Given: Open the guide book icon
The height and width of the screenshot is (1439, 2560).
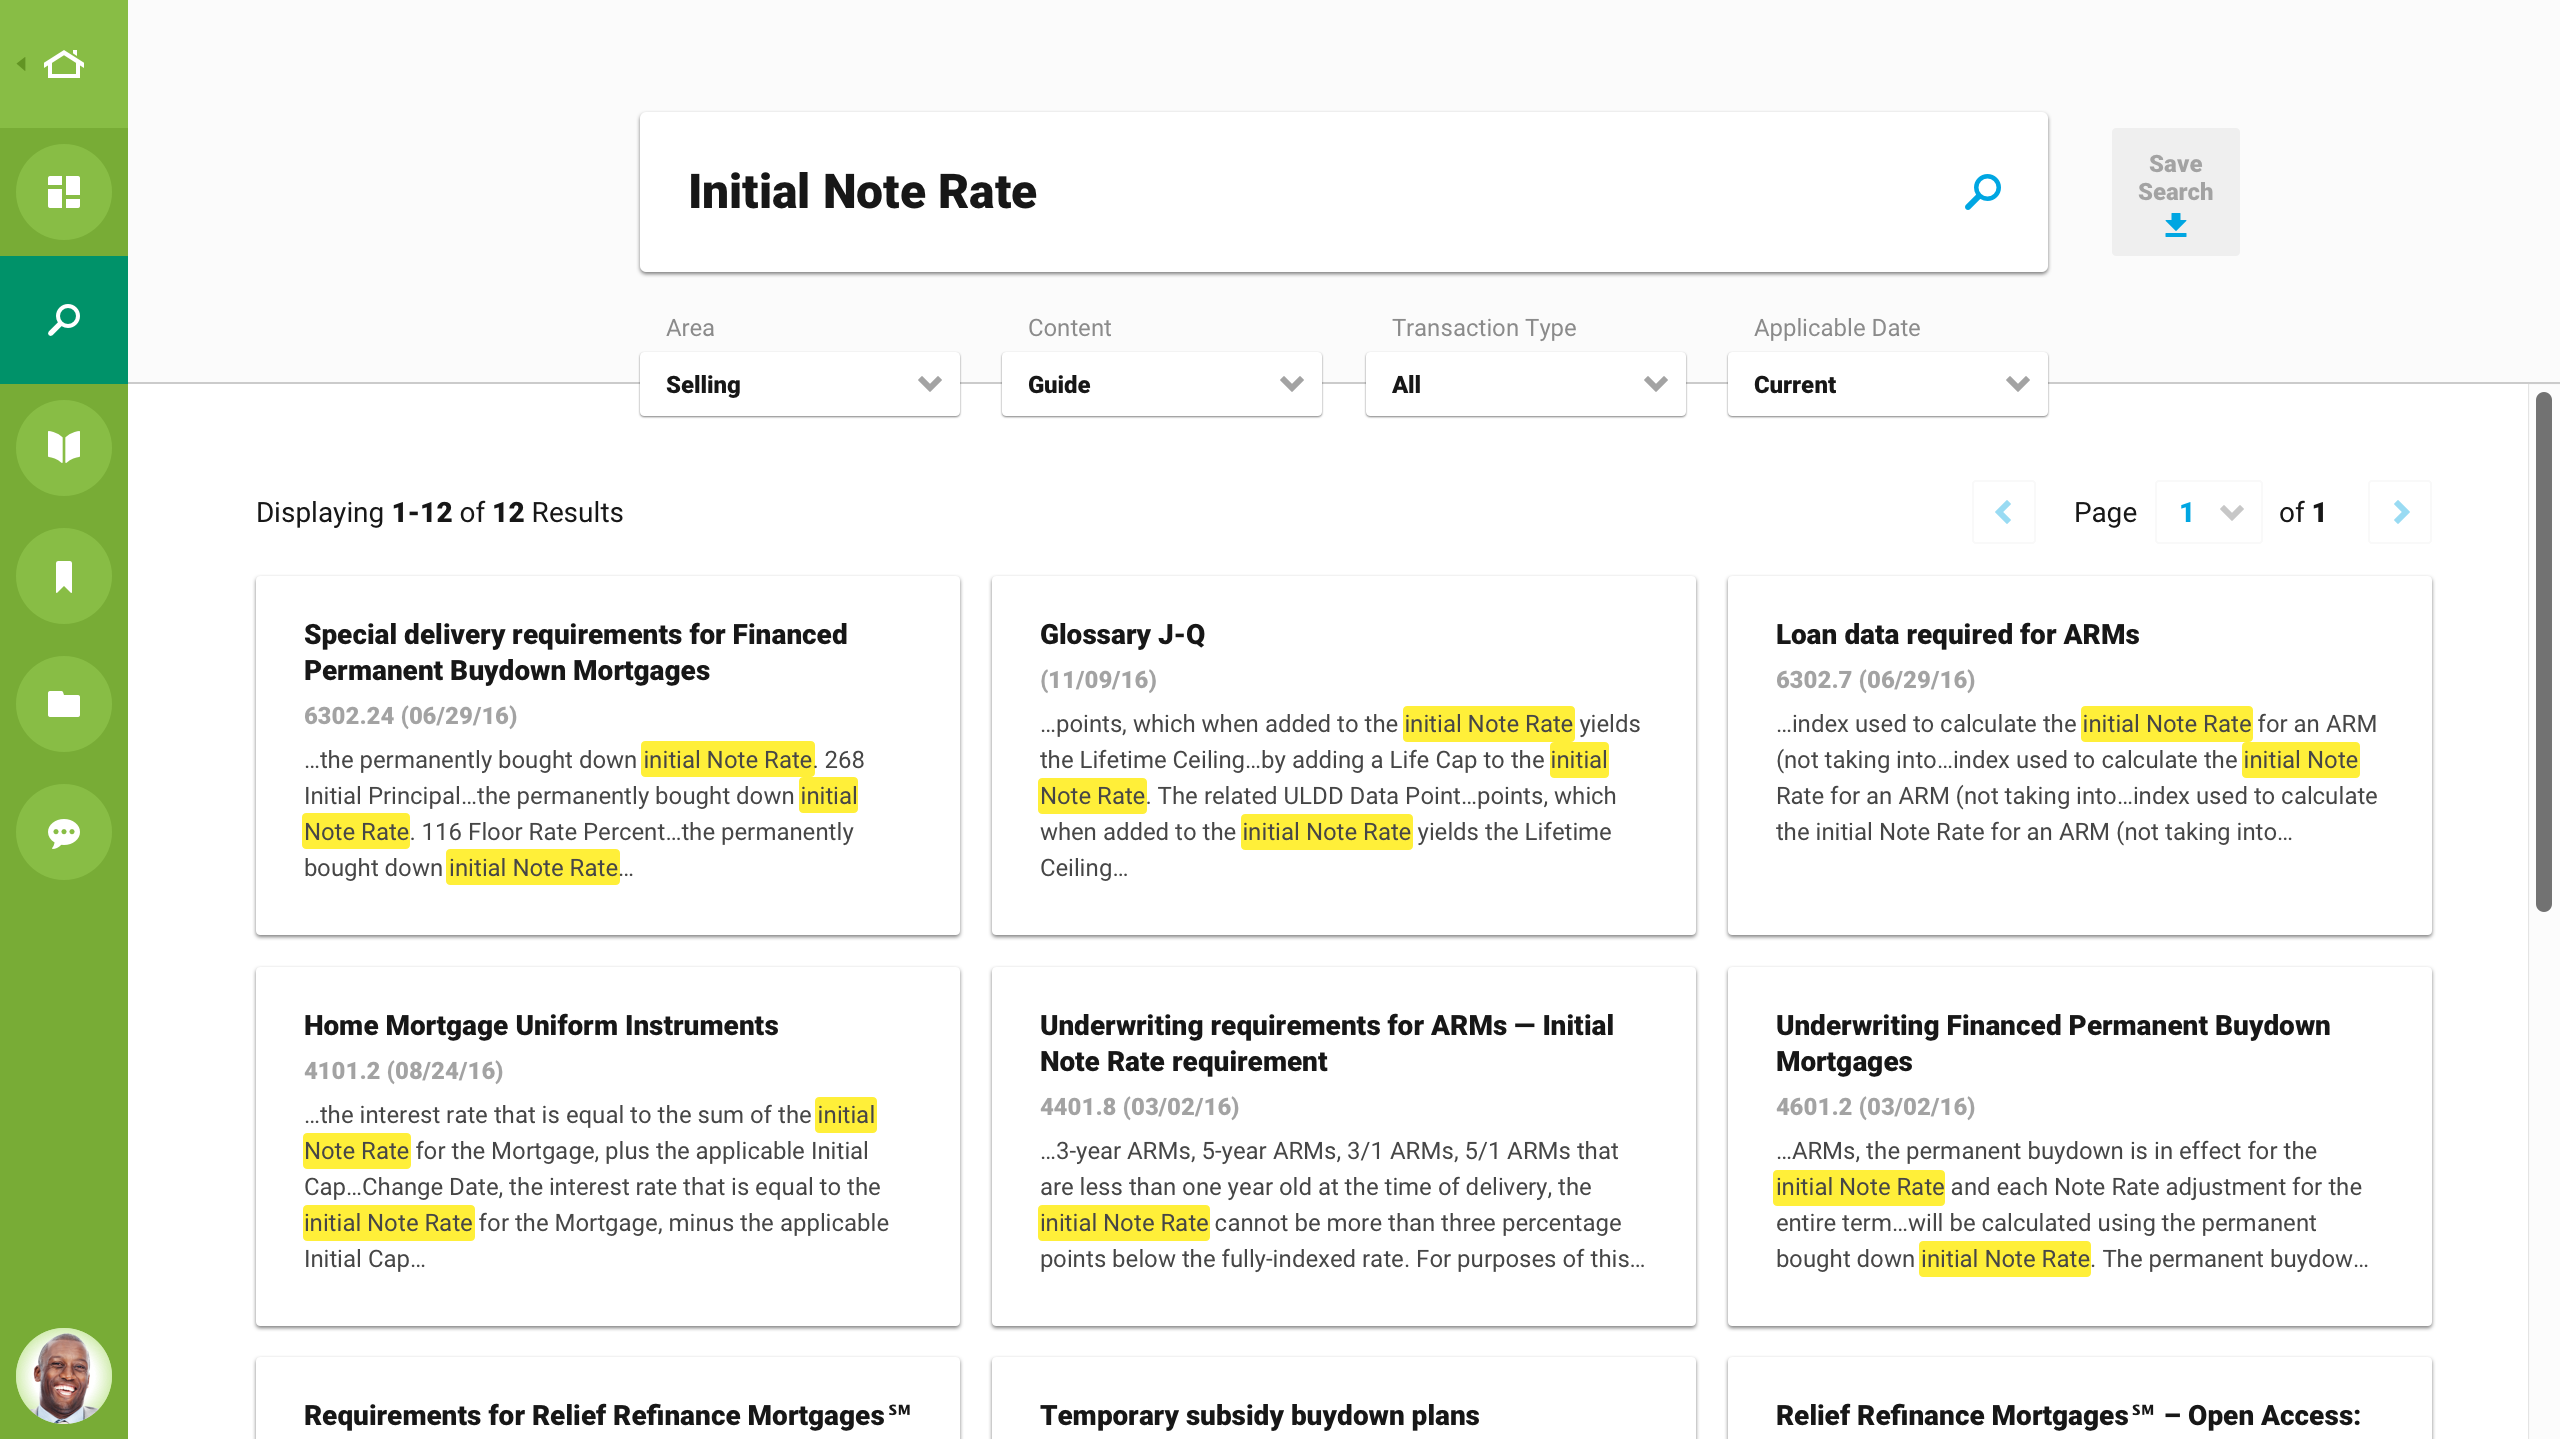Looking at the screenshot, I should [x=64, y=447].
